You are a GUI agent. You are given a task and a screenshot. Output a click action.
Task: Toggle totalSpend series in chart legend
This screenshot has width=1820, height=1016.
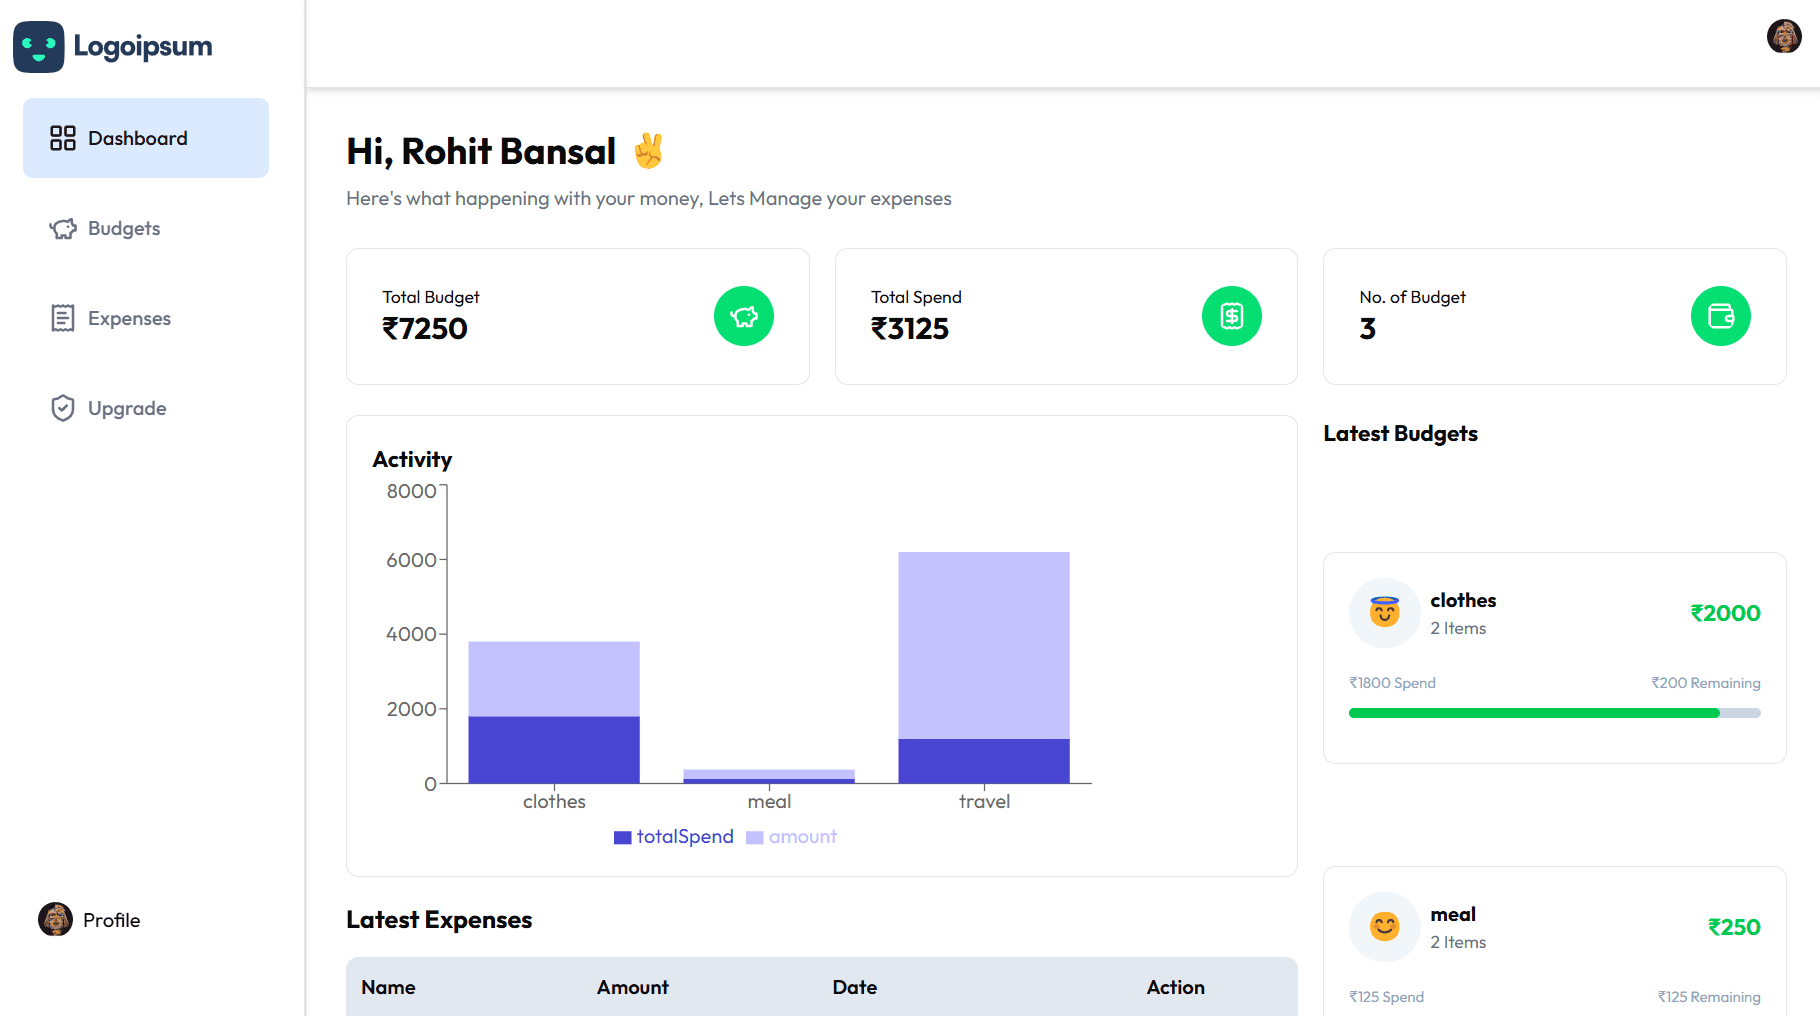pyautogui.click(x=674, y=837)
